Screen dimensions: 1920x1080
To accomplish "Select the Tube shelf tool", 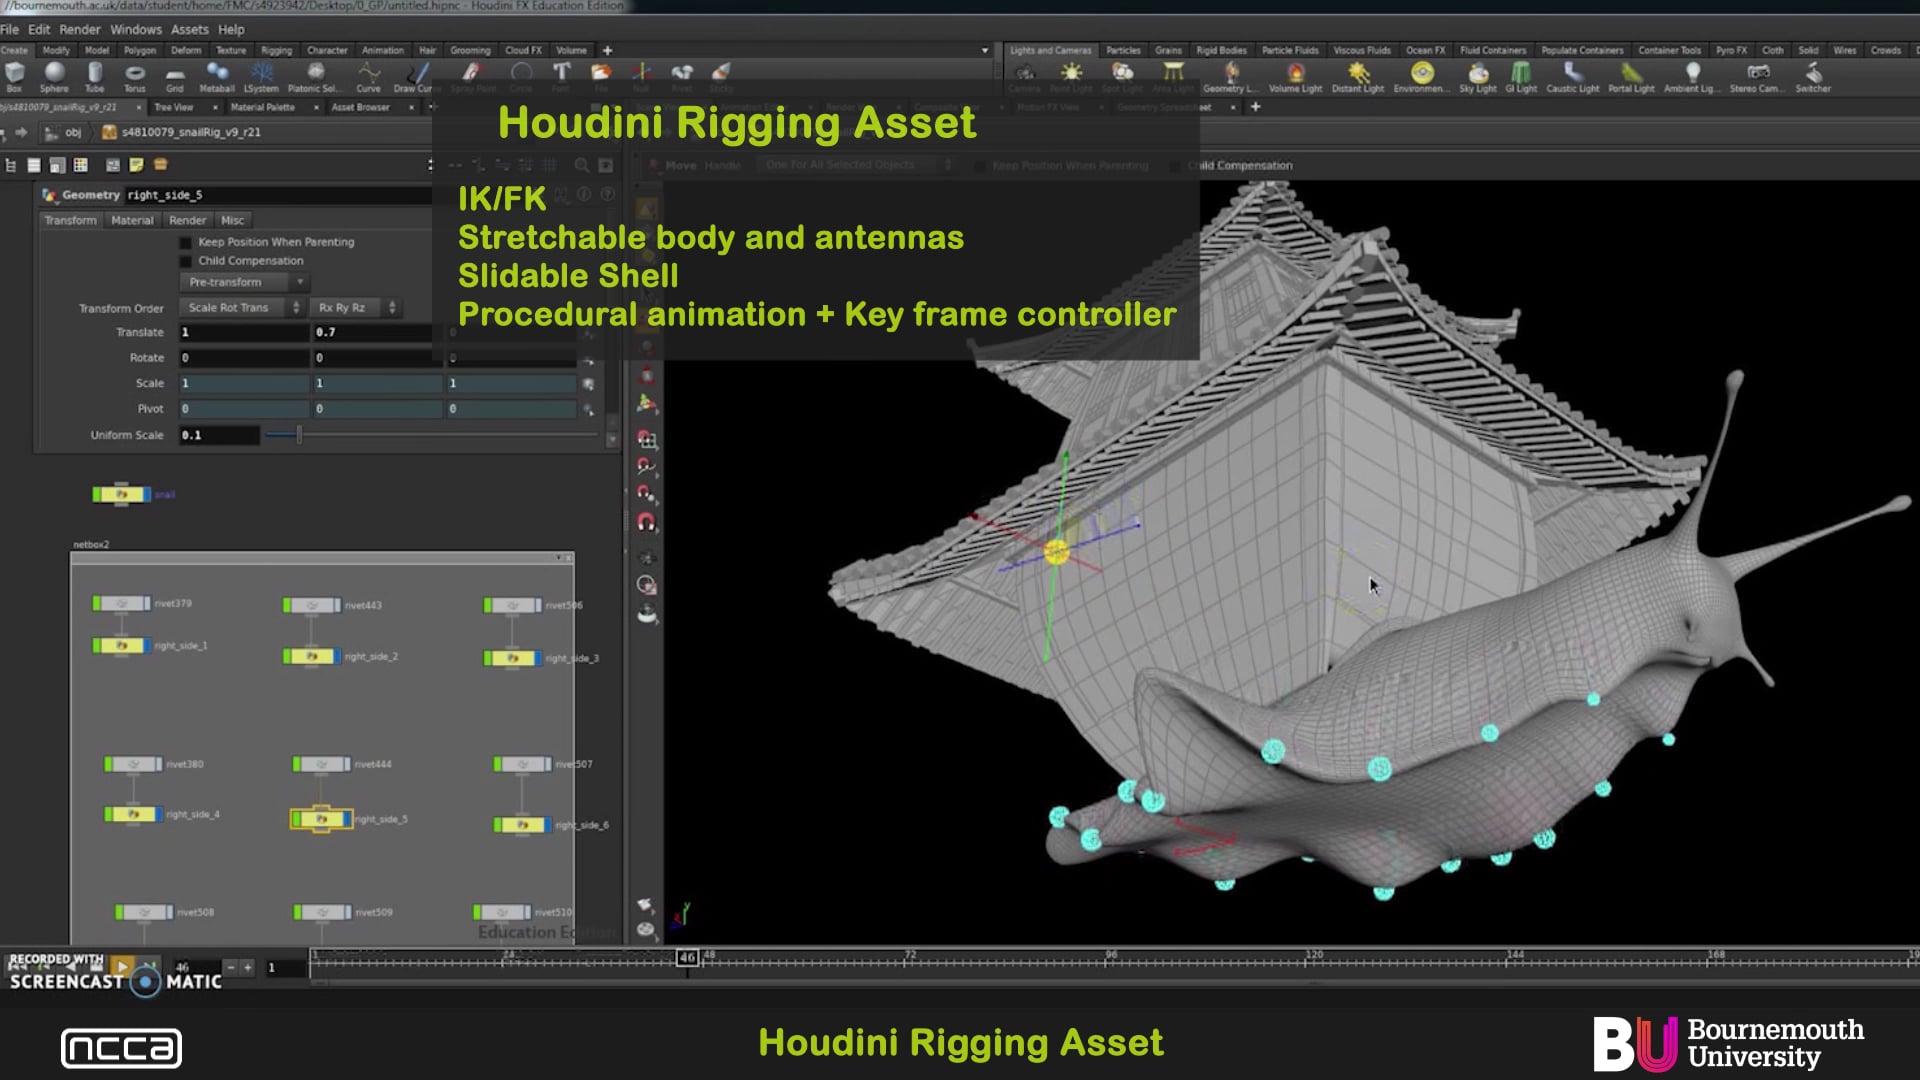I will tap(95, 77).
